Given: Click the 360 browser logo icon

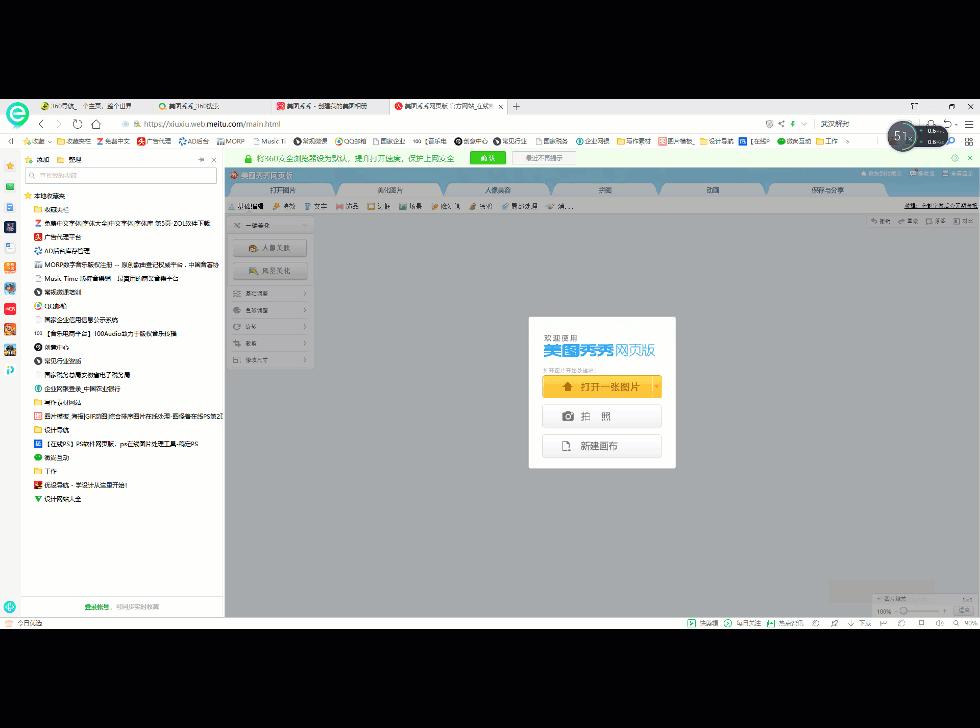Looking at the screenshot, I should (16, 114).
